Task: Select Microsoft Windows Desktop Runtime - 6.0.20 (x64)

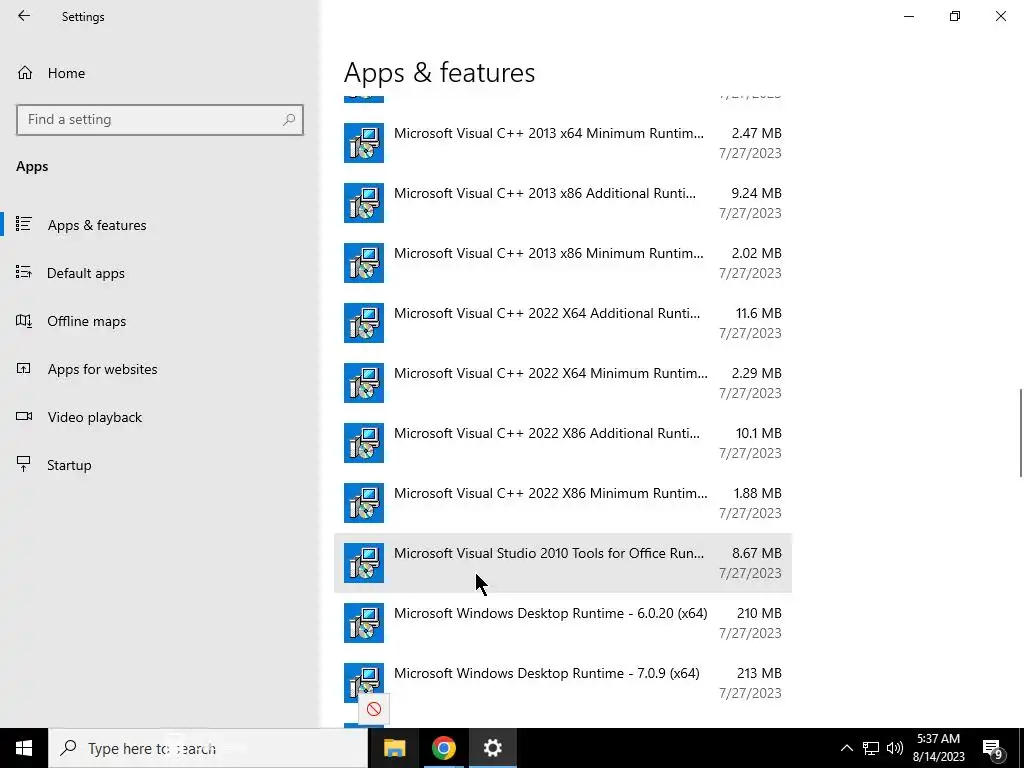Action: (x=563, y=623)
